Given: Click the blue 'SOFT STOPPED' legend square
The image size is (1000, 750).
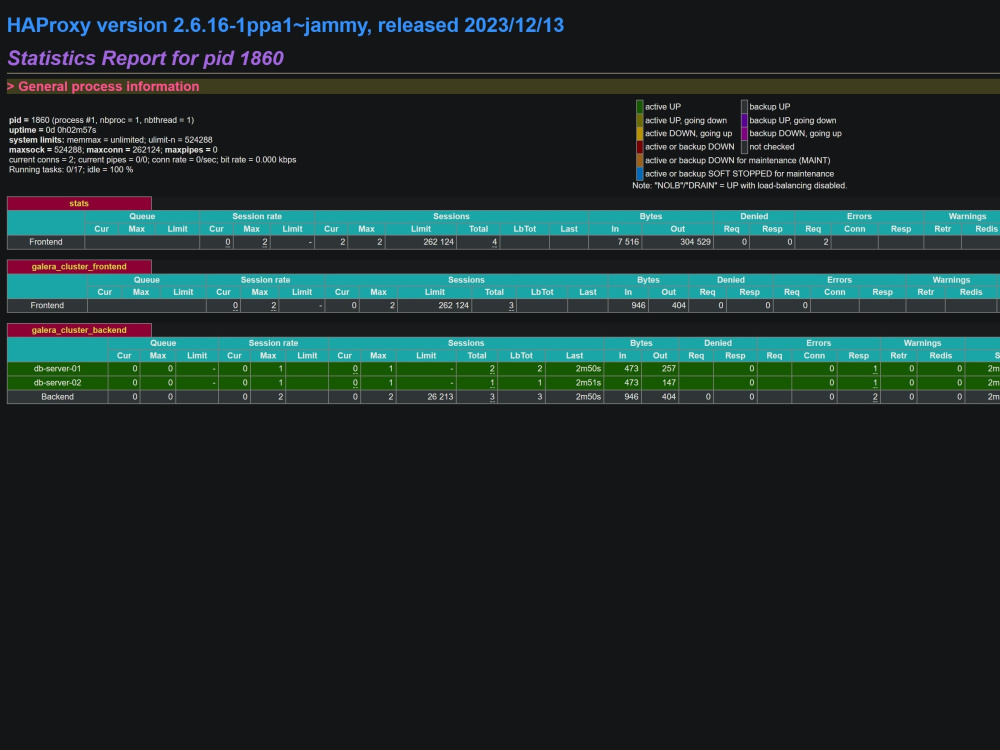Looking at the screenshot, I should [639, 173].
